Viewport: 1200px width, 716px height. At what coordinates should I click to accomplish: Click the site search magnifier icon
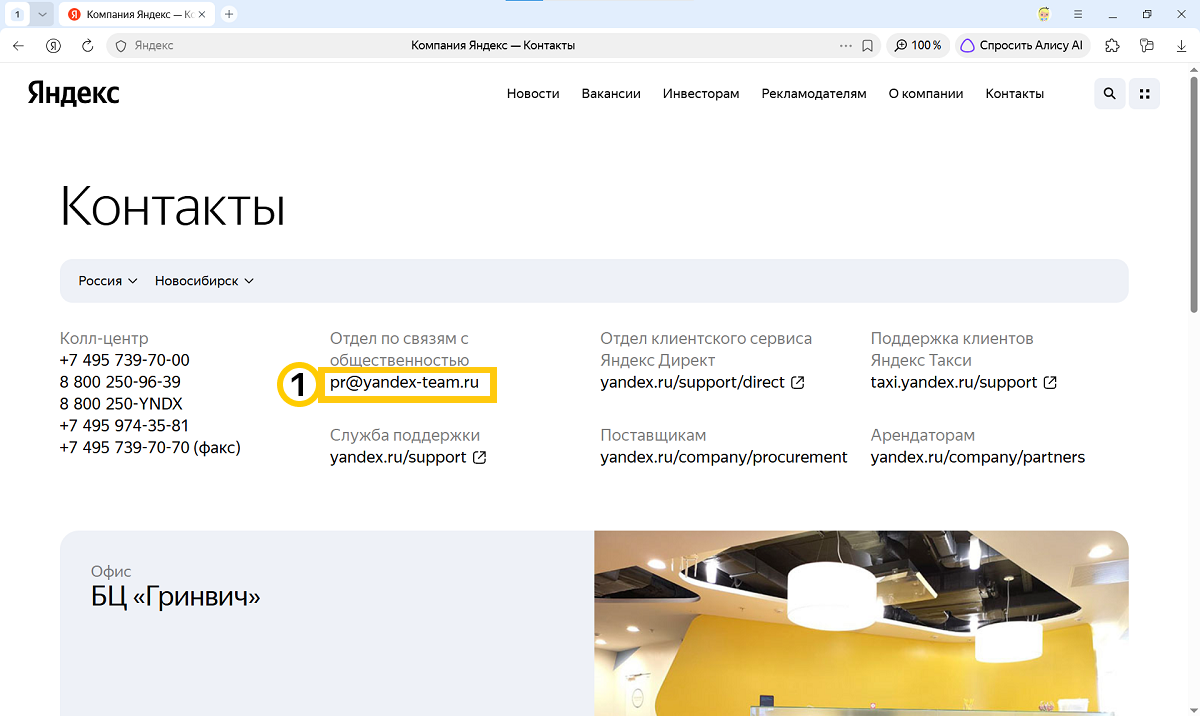pyautogui.click(x=1110, y=93)
